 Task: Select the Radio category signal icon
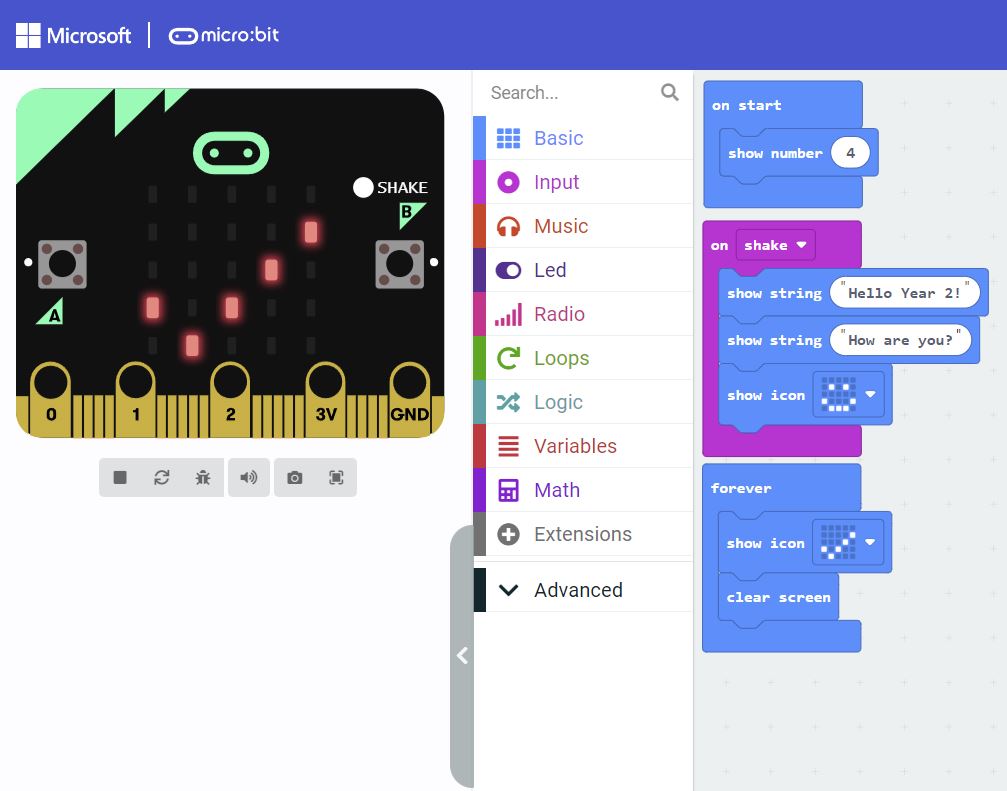click(x=511, y=314)
